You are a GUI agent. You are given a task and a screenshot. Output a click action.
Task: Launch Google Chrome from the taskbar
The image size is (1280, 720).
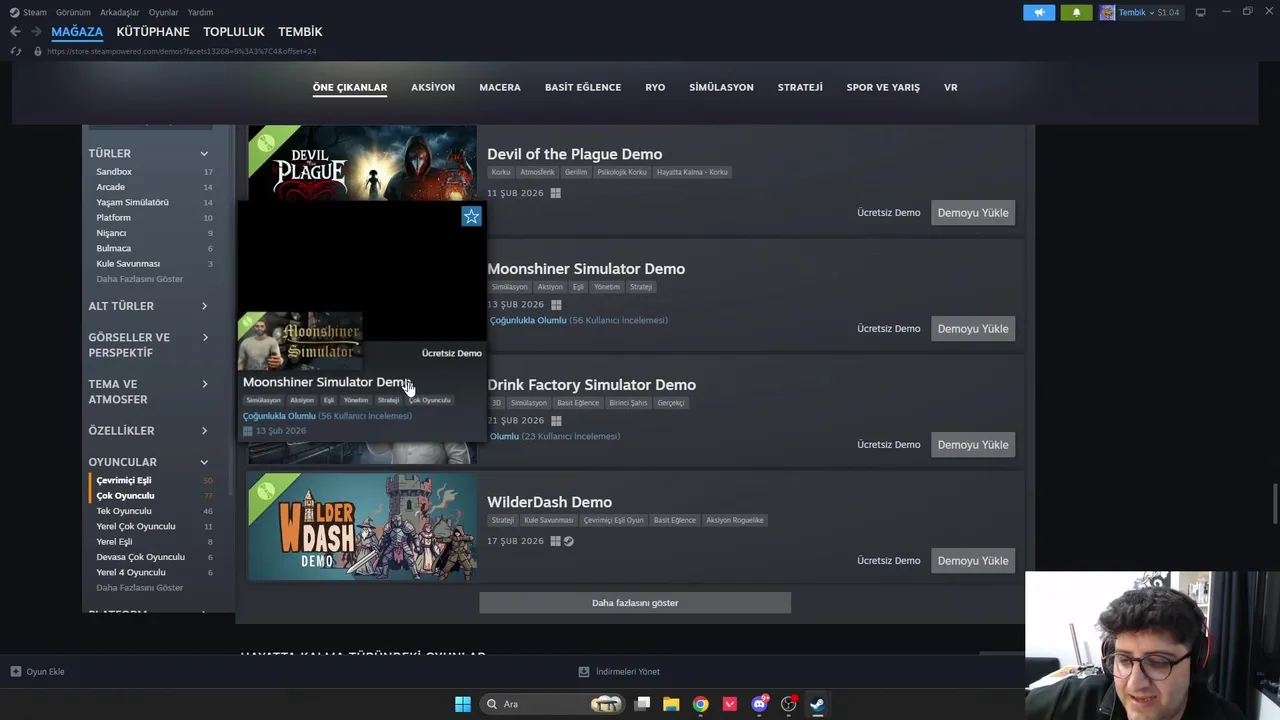coord(700,704)
